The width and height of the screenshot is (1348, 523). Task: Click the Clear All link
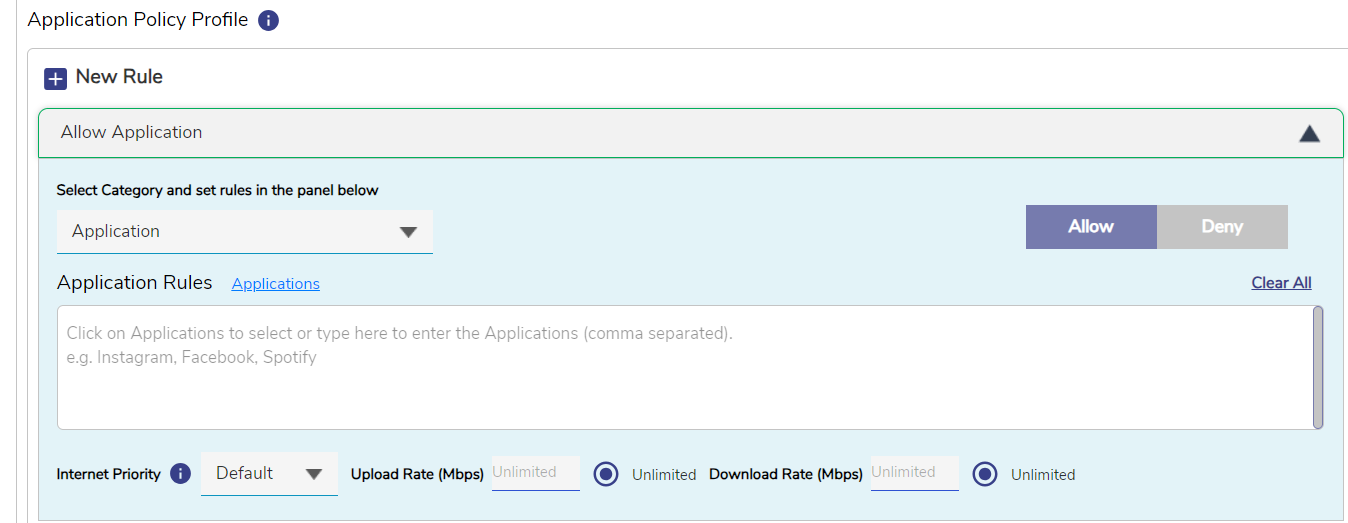(1281, 283)
